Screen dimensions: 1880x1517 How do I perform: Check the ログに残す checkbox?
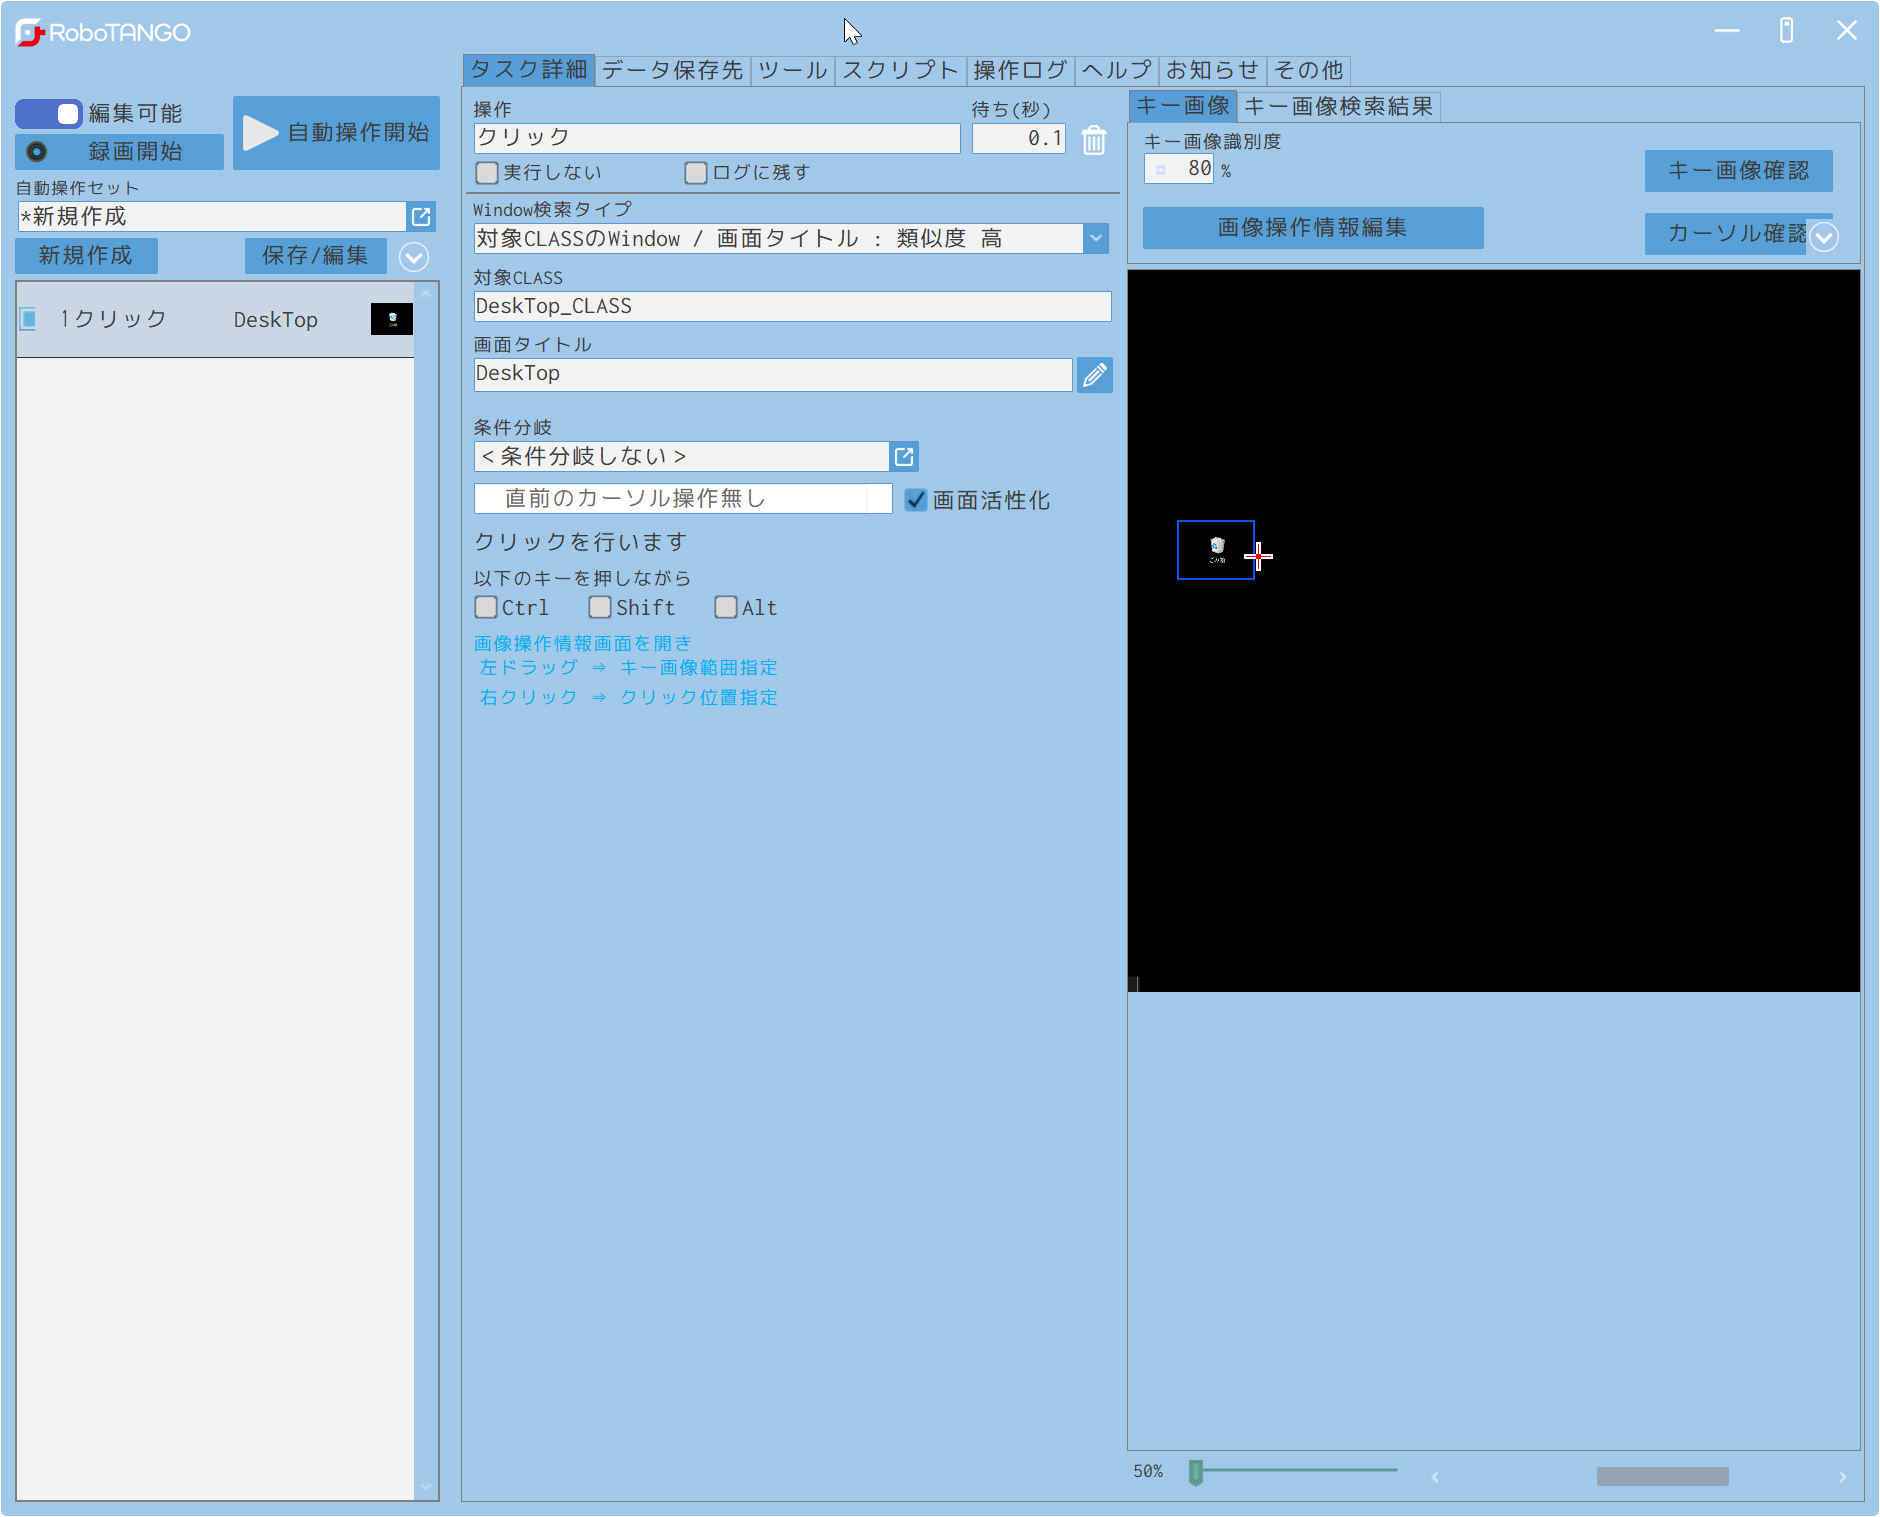tap(696, 173)
